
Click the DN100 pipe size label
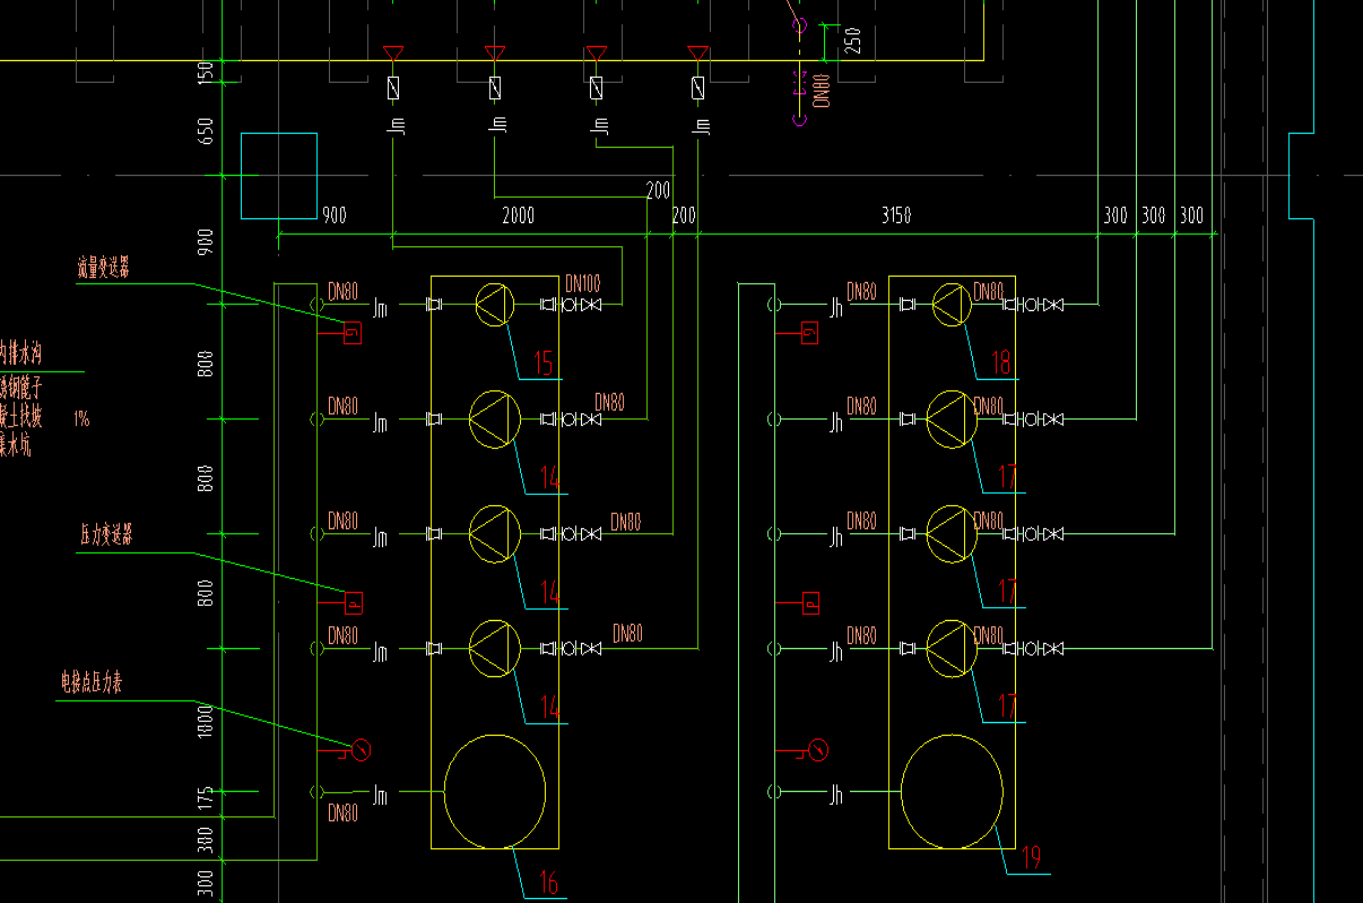(583, 284)
